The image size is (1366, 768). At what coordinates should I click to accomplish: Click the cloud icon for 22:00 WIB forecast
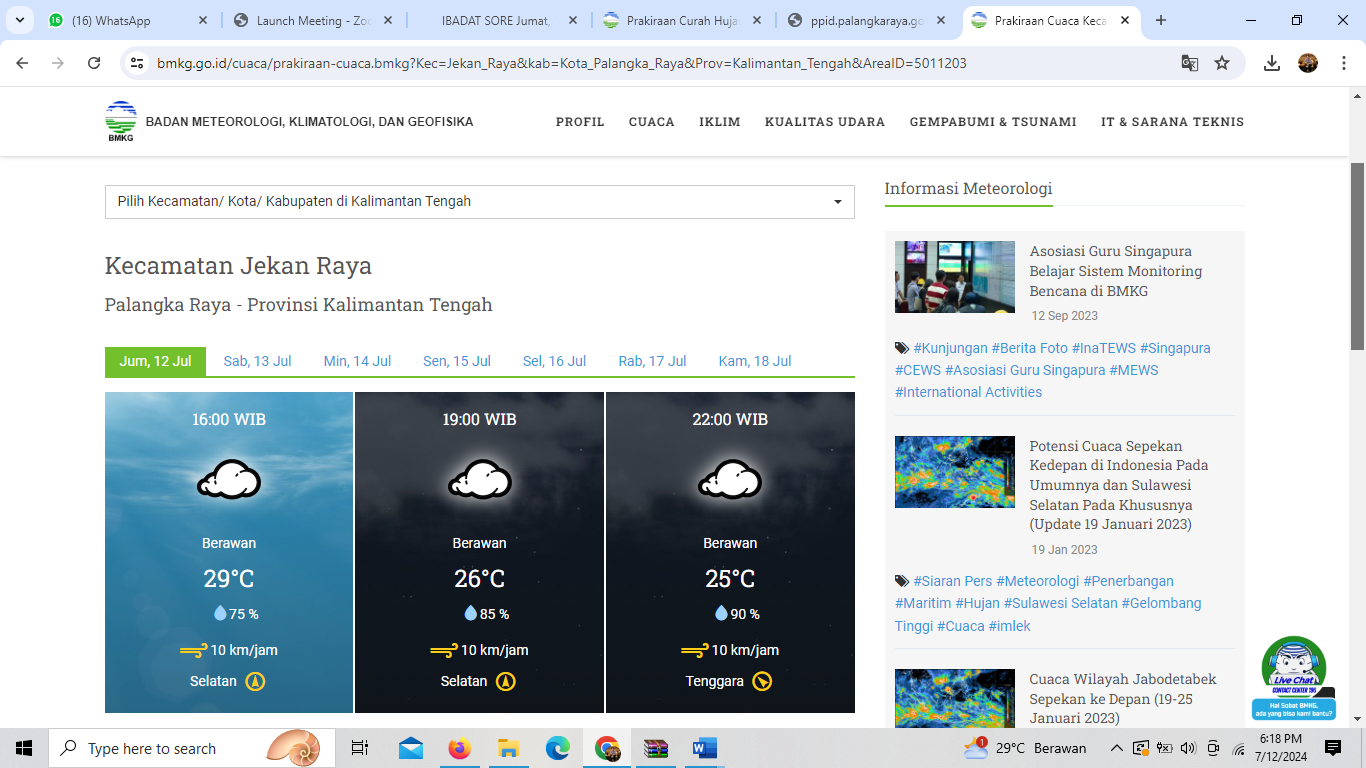tap(730, 480)
